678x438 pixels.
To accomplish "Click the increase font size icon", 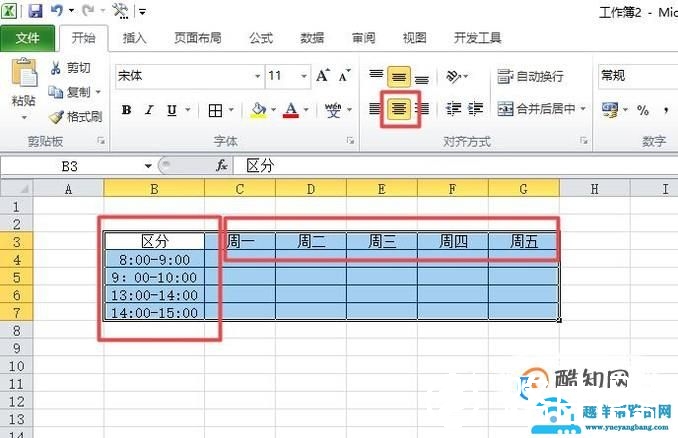I will [x=323, y=76].
